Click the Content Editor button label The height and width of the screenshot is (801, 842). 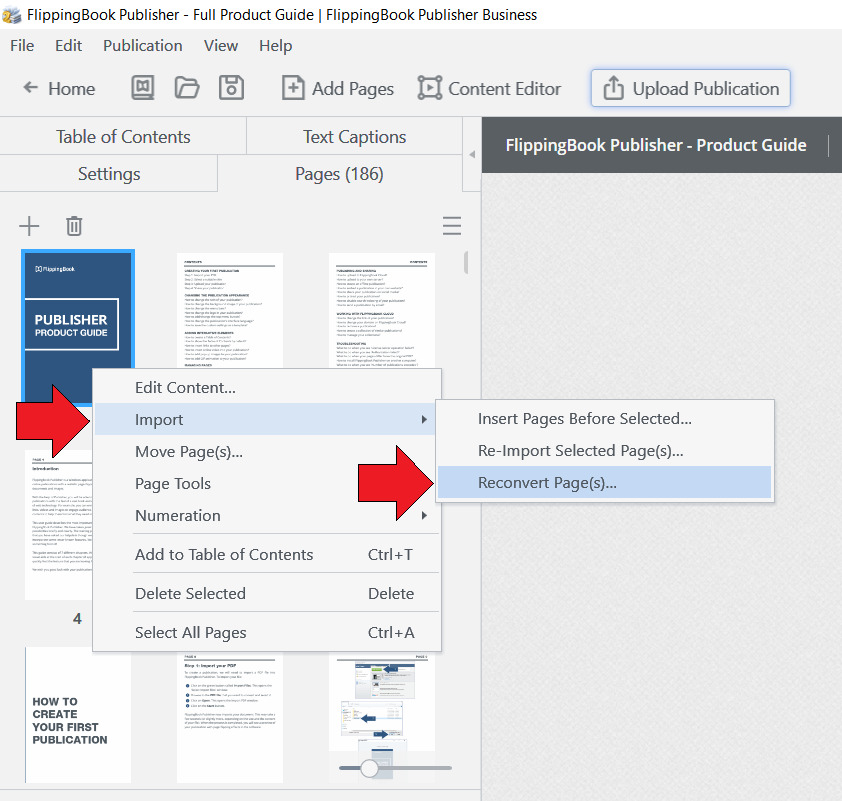tap(505, 89)
